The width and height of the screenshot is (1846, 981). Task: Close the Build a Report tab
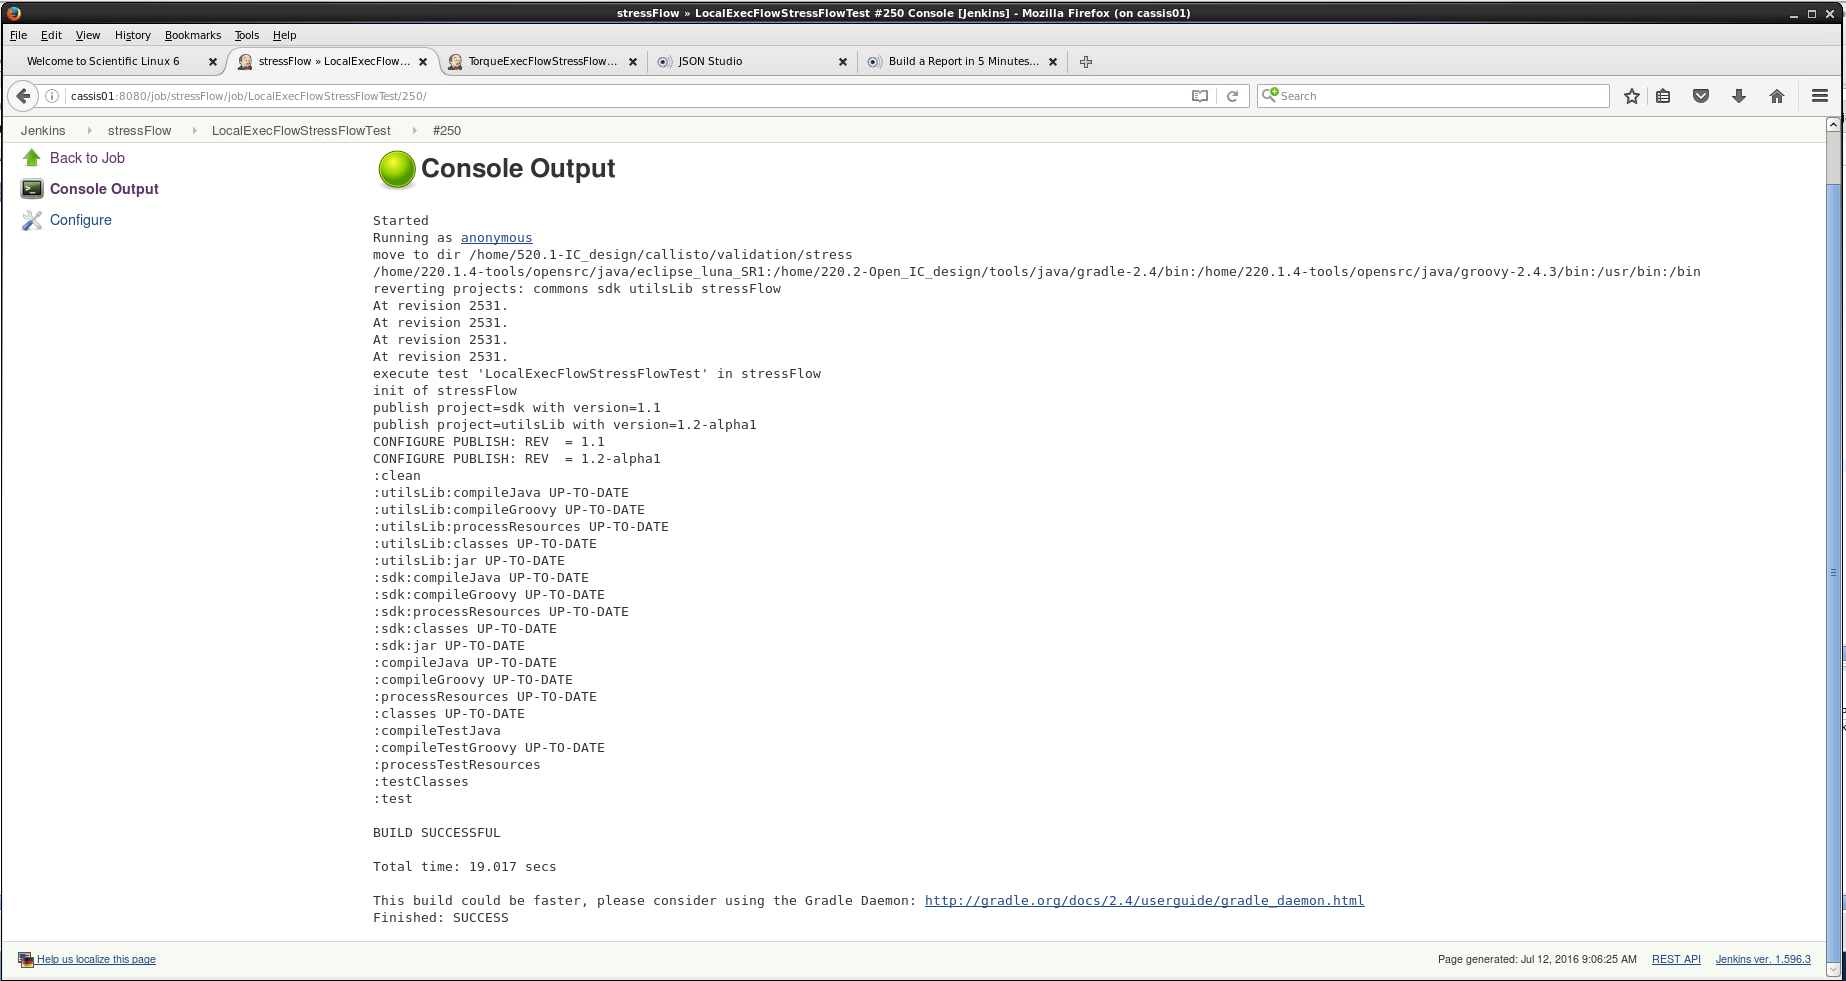[x=1053, y=62]
